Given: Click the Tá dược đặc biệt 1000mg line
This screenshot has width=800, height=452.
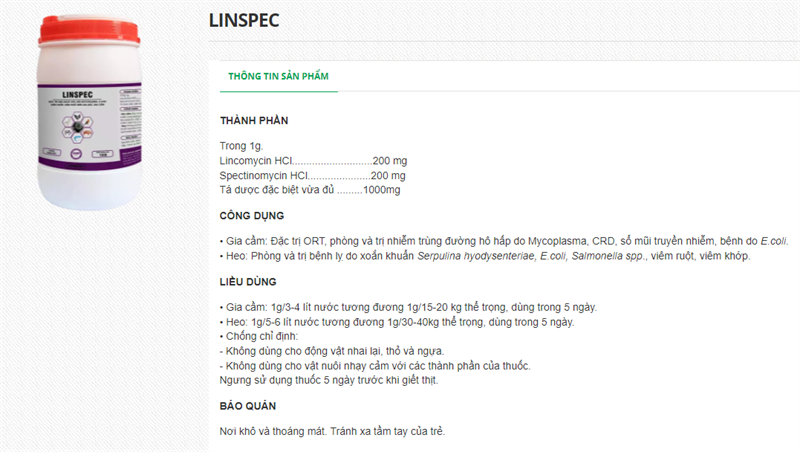Looking at the screenshot, I should [x=310, y=190].
